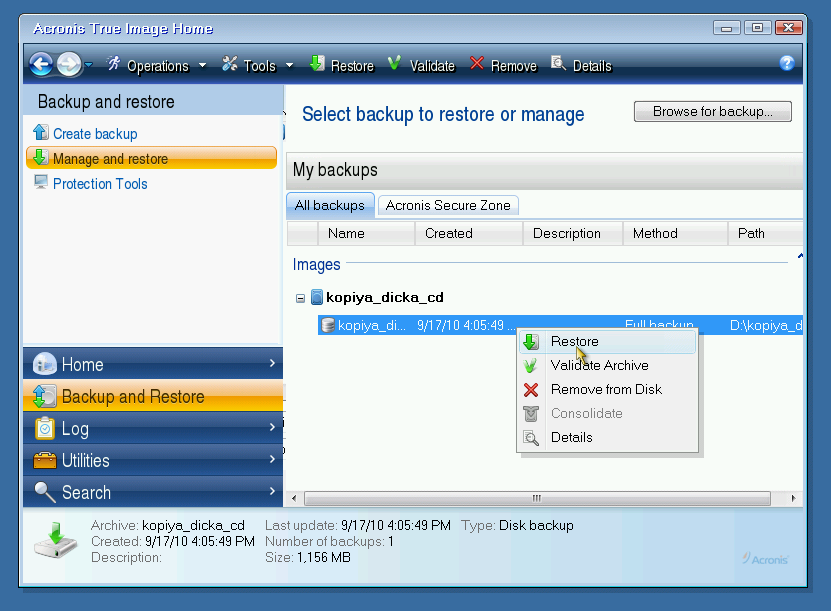The width and height of the screenshot is (831, 611).
Task: Click the Help question mark icon
Action: [787, 64]
